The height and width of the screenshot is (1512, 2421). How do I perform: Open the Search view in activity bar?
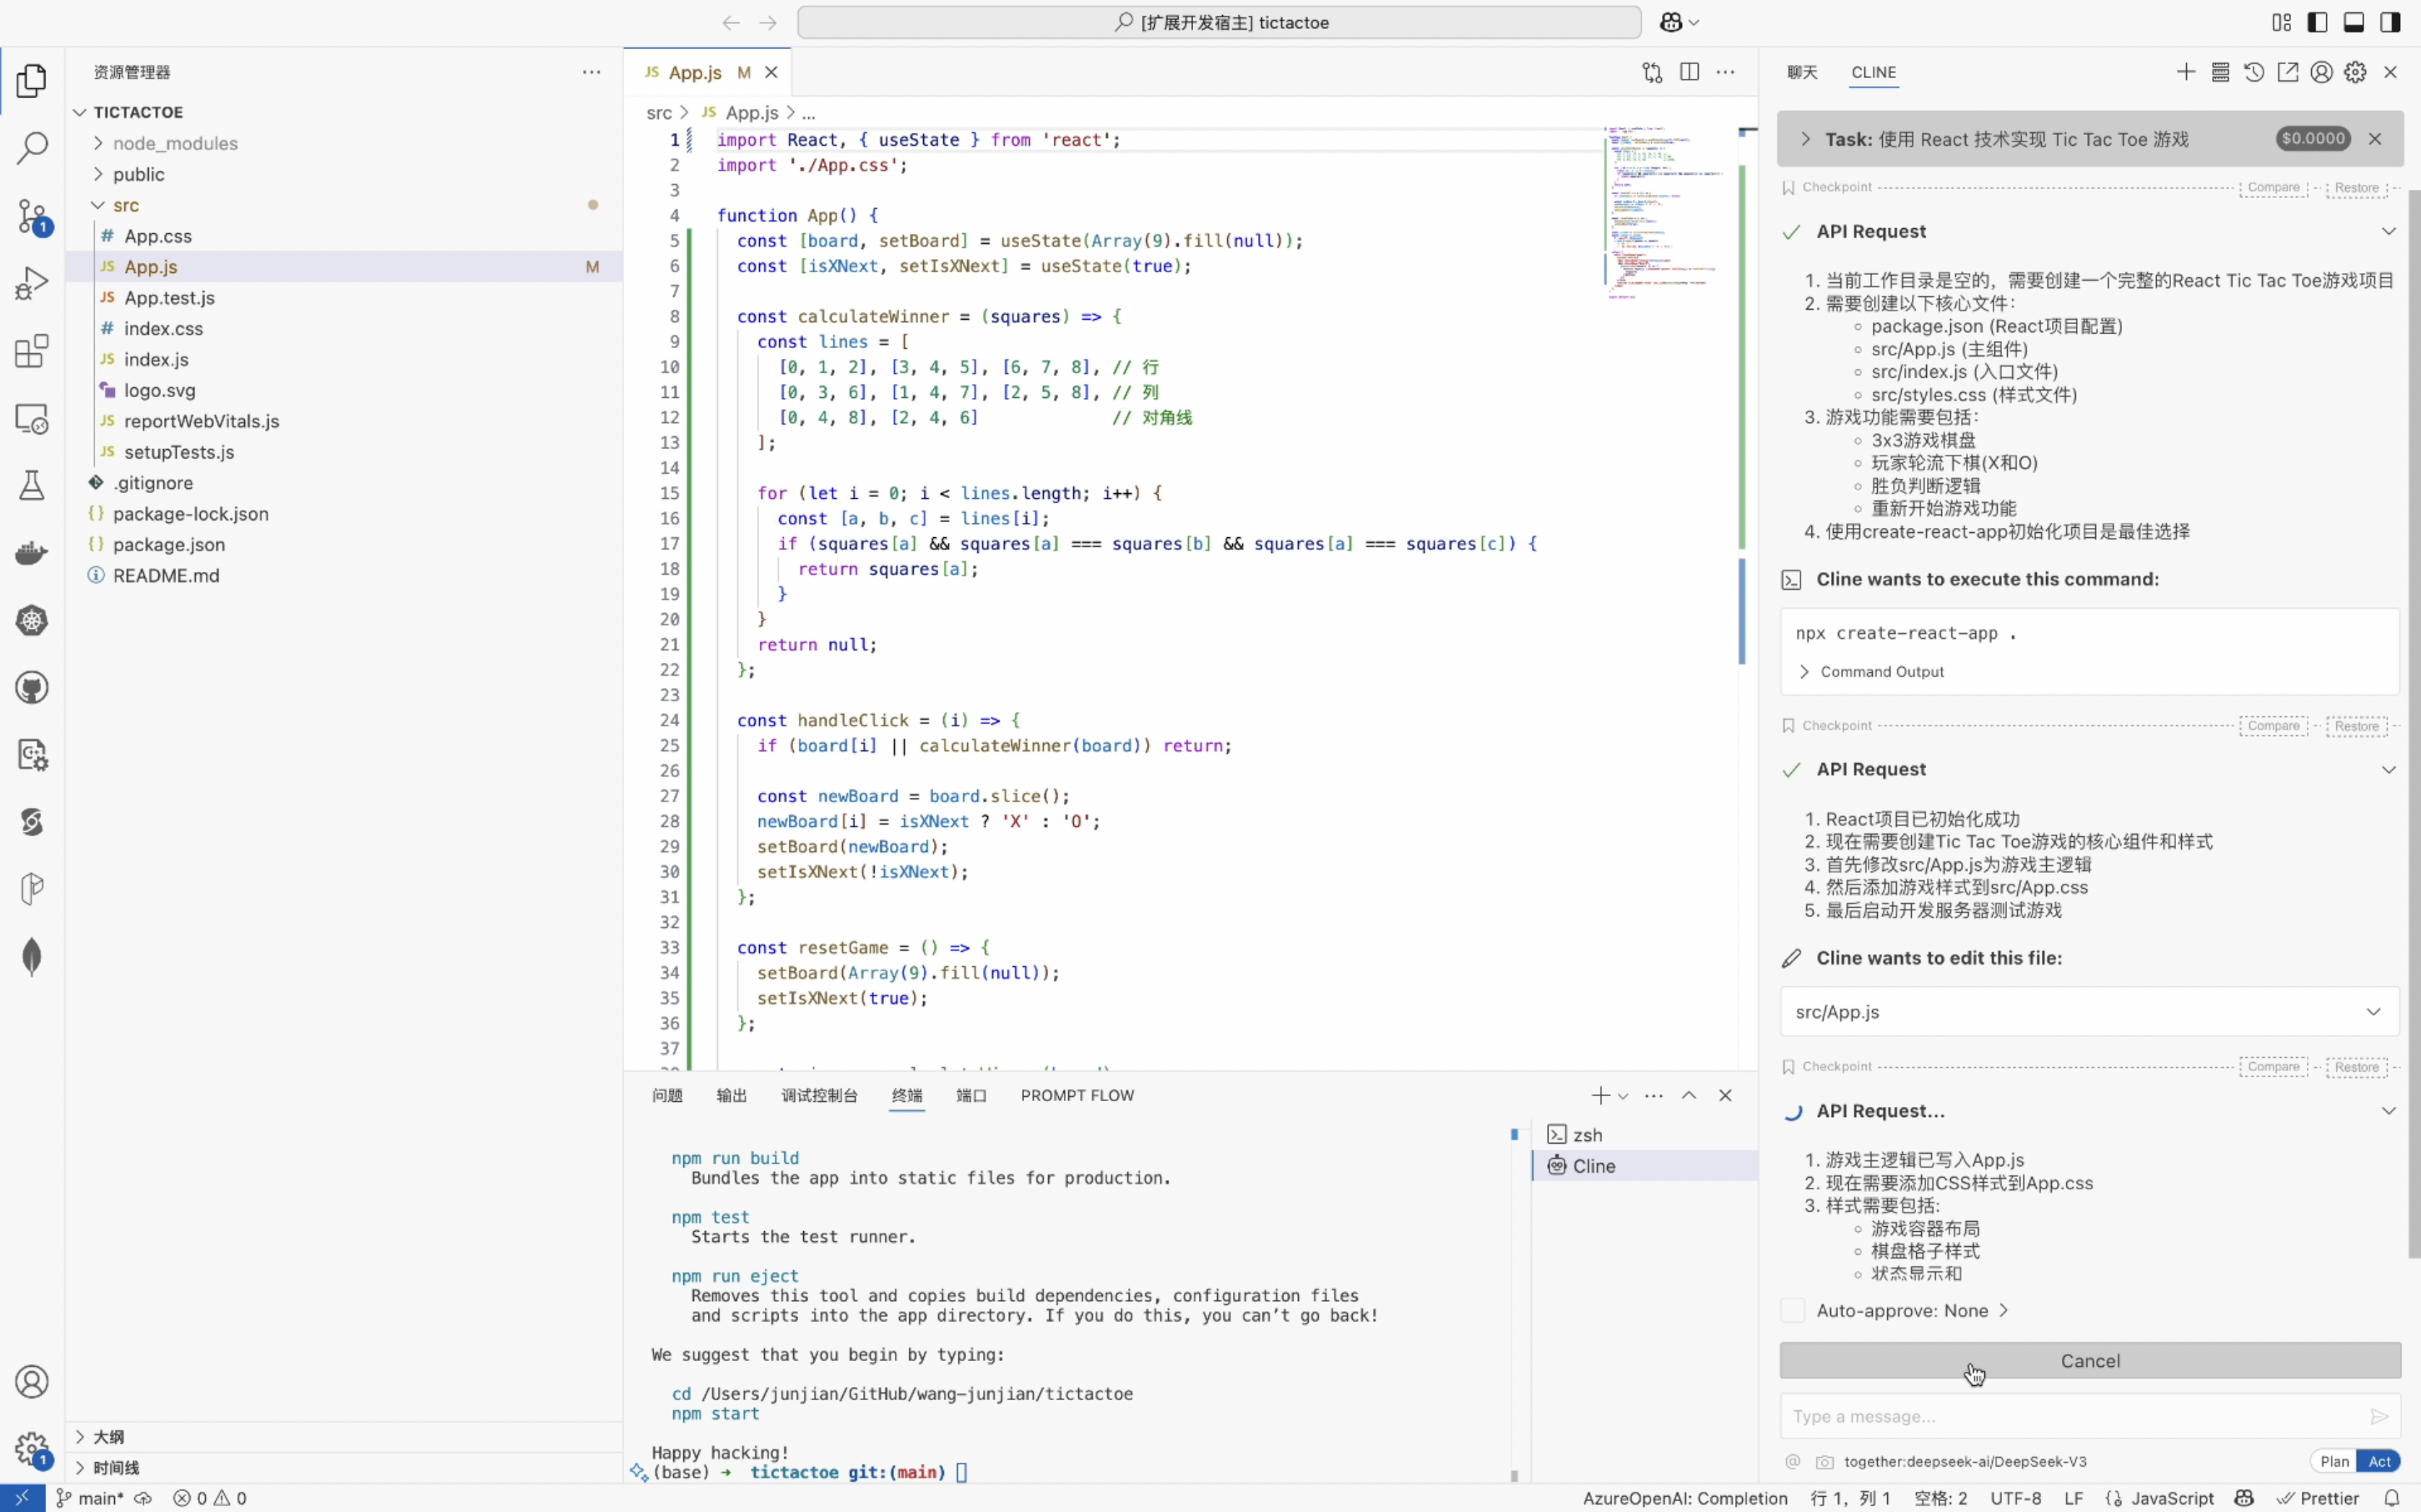32,148
